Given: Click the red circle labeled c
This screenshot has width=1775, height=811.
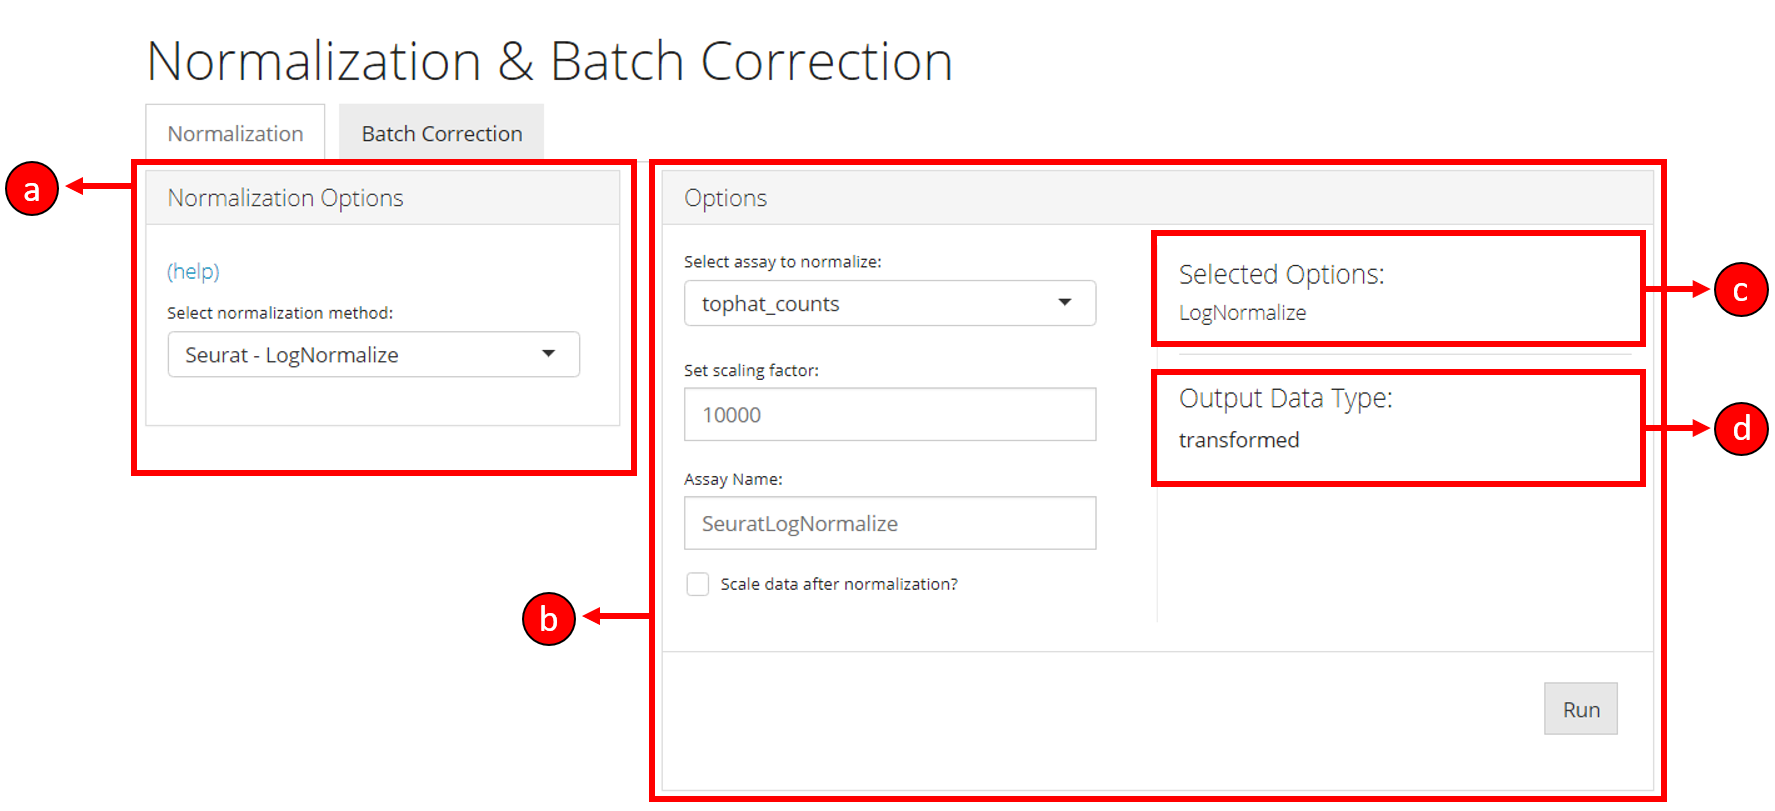Looking at the screenshot, I should [x=1740, y=290].
